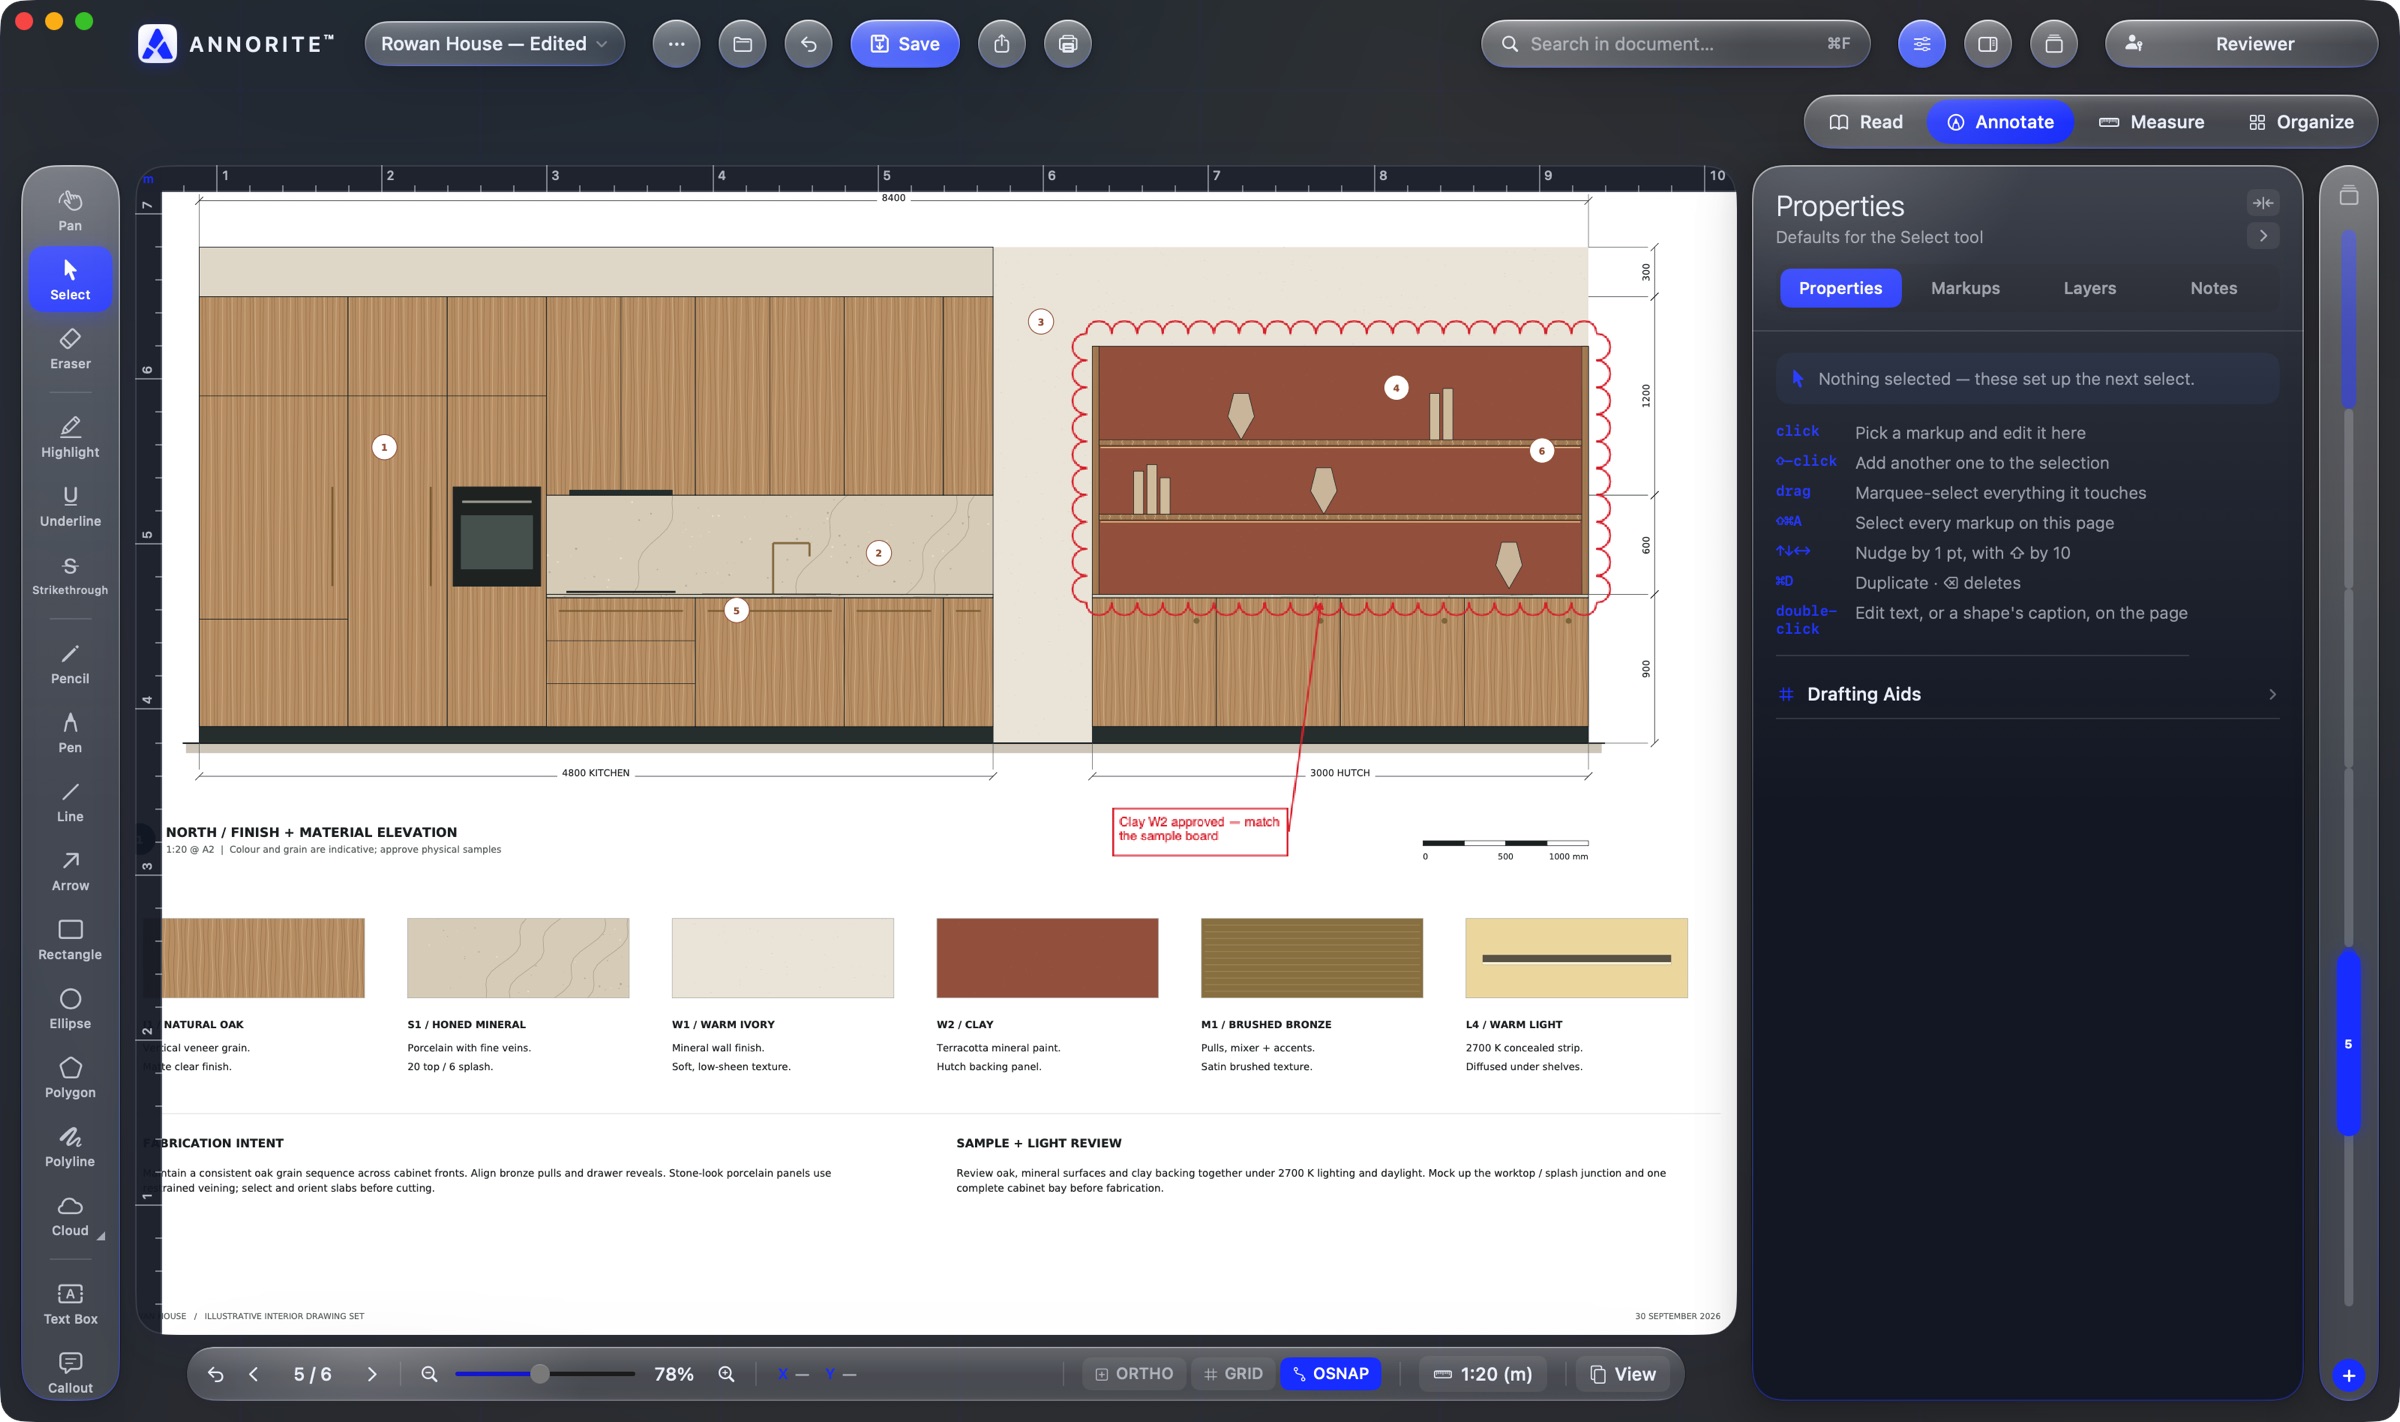
Task: Toggle the GRID display
Action: [x=1233, y=1373]
